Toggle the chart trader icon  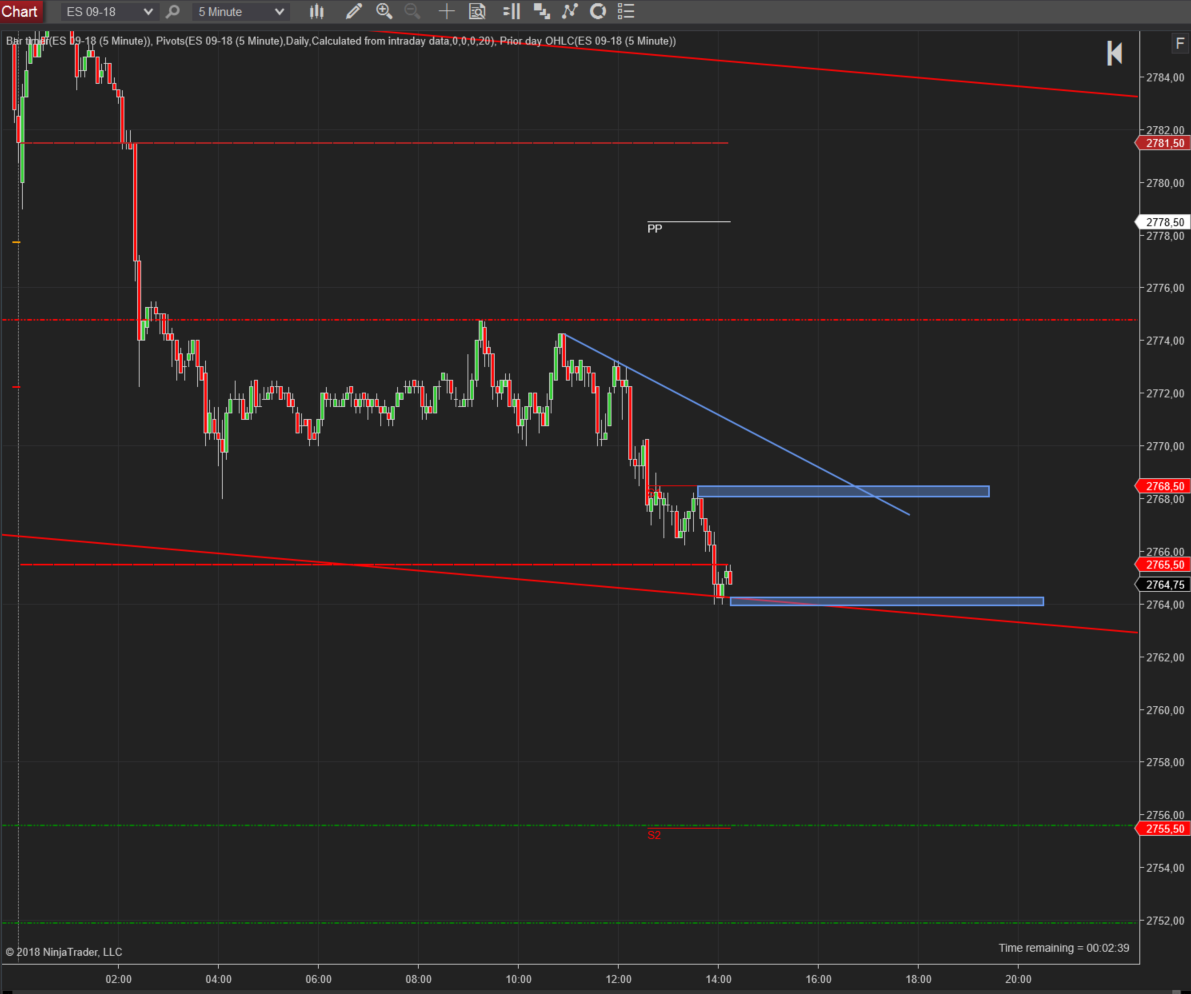[x=512, y=11]
